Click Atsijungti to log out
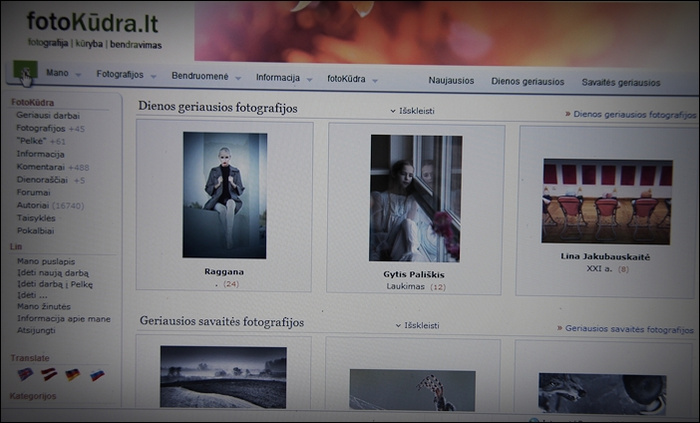 click(37, 332)
